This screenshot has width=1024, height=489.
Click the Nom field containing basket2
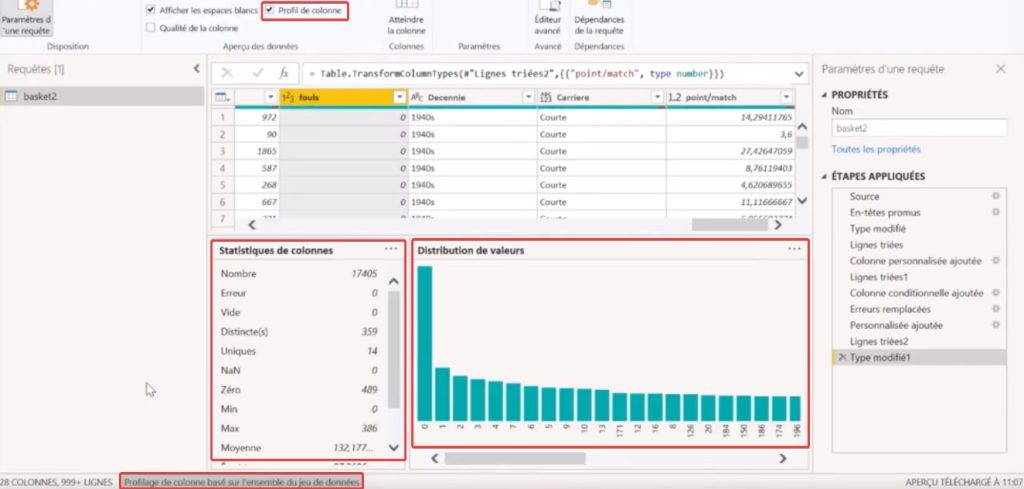click(920, 128)
